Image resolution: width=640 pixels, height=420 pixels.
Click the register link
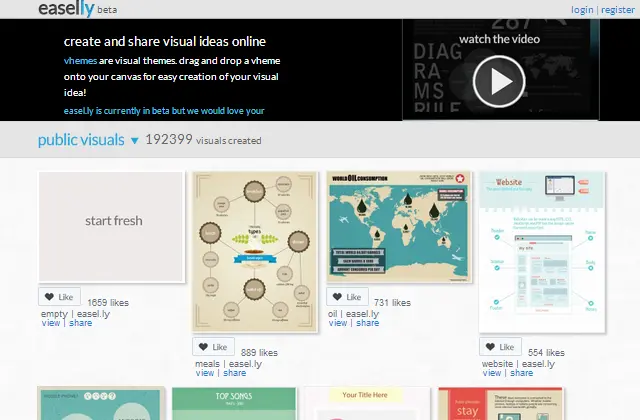(616, 10)
